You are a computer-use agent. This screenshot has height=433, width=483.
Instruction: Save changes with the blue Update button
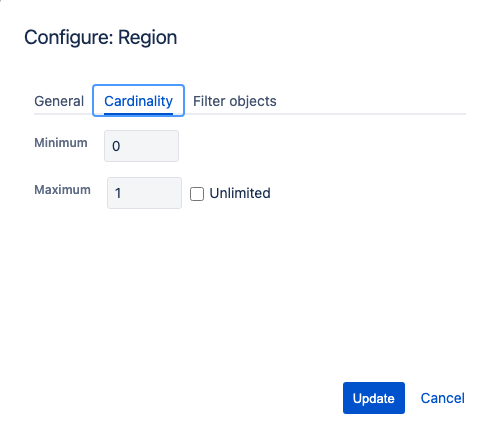[x=374, y=398]
